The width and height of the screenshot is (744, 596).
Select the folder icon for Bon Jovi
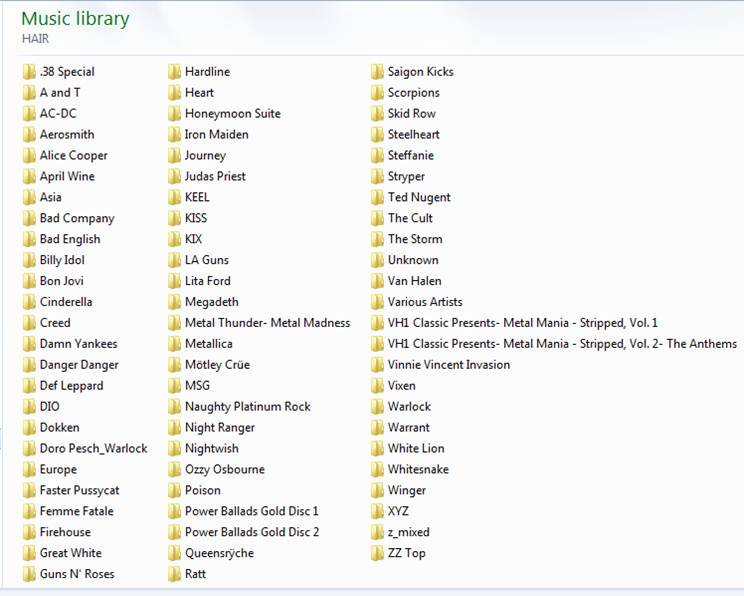28,281
